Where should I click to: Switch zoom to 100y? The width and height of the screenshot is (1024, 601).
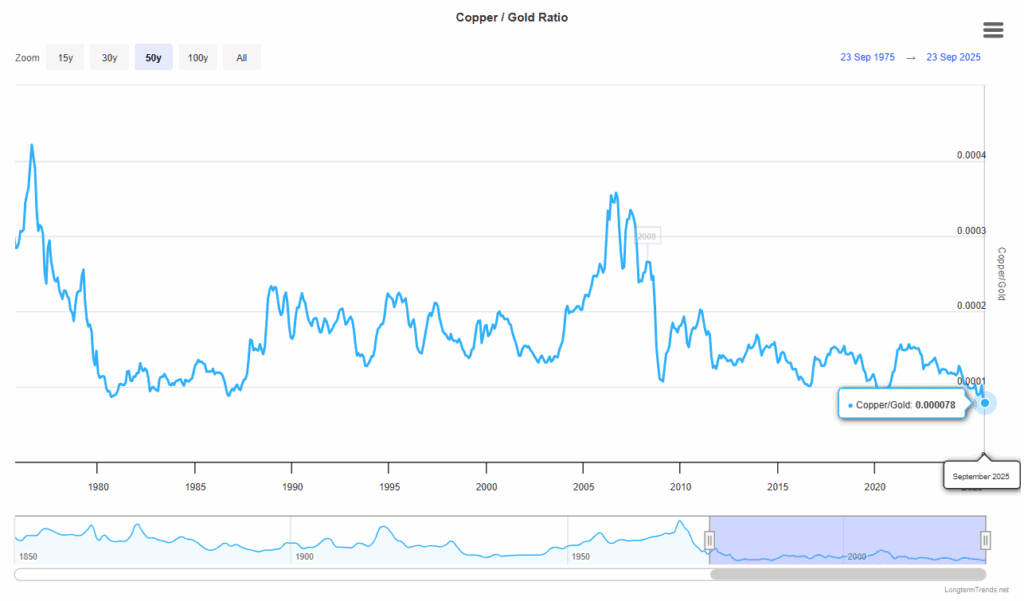198,58
